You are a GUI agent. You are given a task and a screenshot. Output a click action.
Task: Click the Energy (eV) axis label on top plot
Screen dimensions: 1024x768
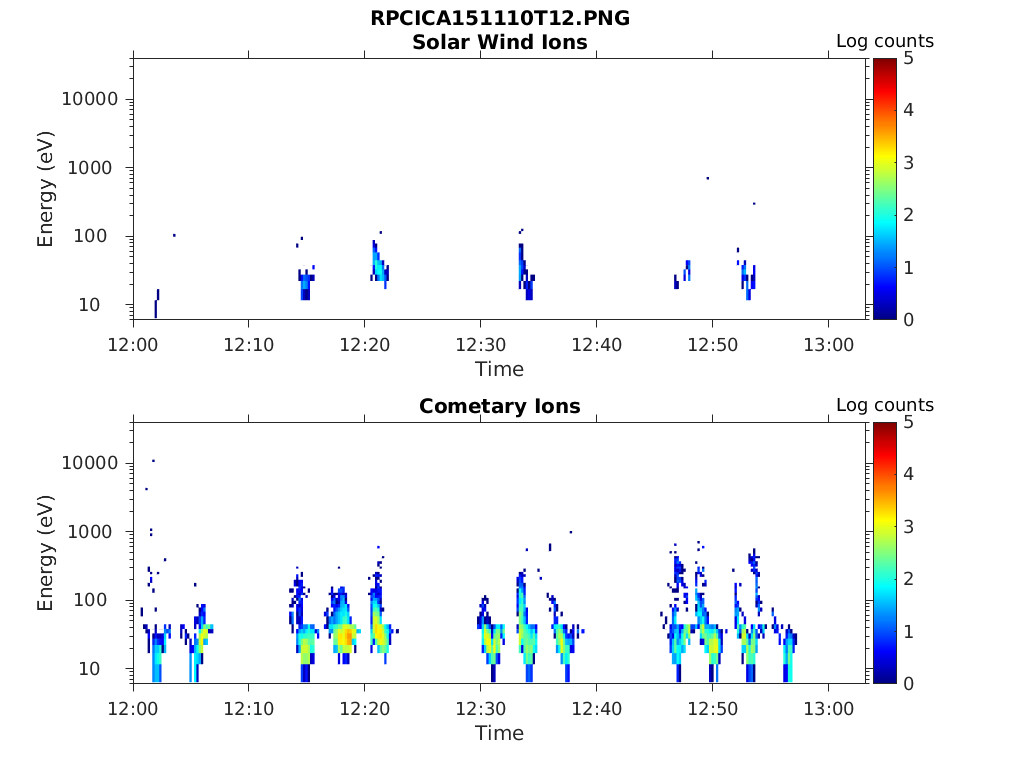(44, 189)
